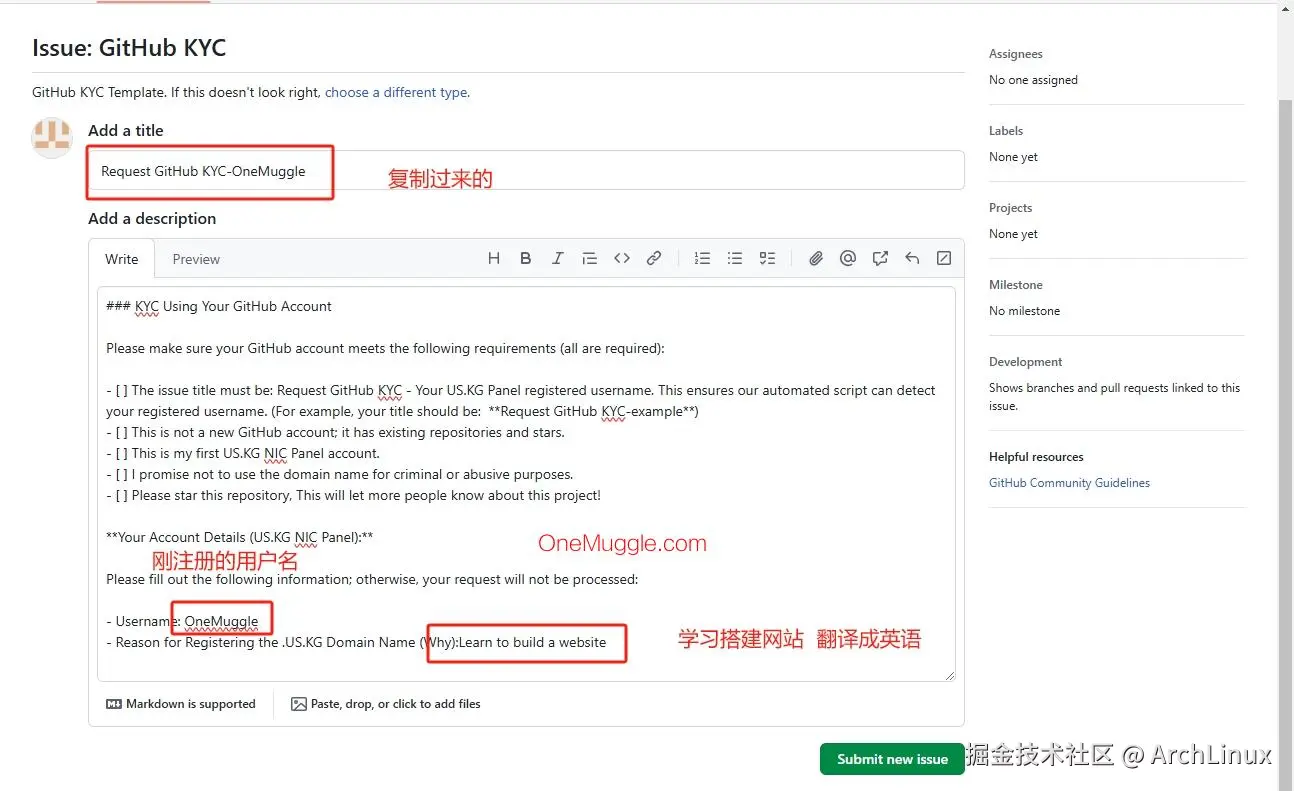Insert a task list
The image size is (1294, 791).
pos(767,258)
